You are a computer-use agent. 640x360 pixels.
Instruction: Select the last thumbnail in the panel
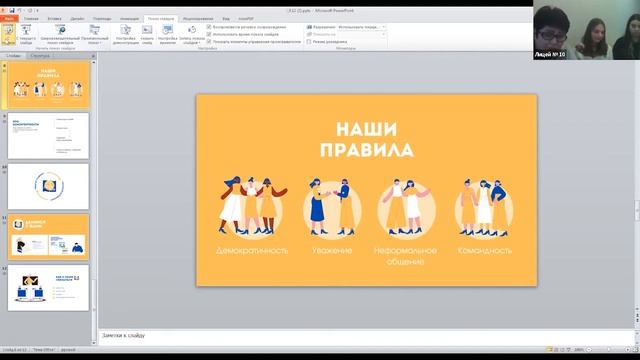coord(48,288)
